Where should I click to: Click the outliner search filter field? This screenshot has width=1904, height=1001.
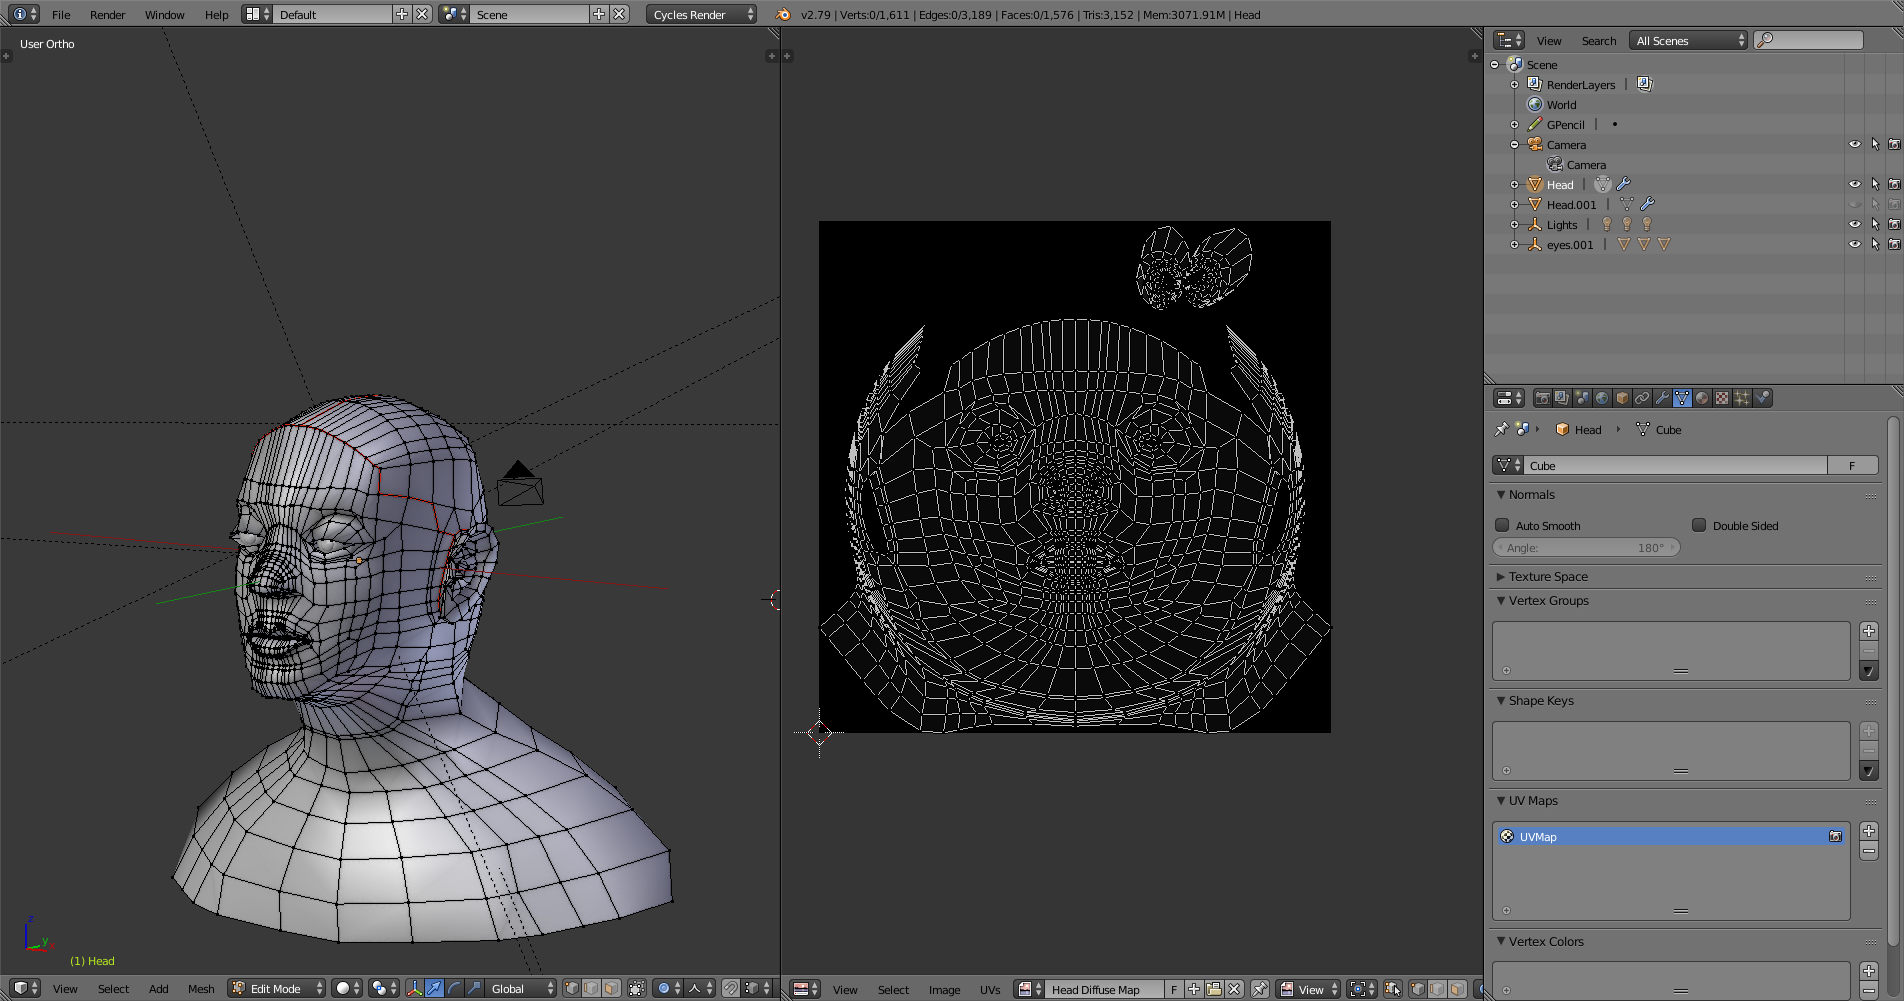tap(1809, 40)
